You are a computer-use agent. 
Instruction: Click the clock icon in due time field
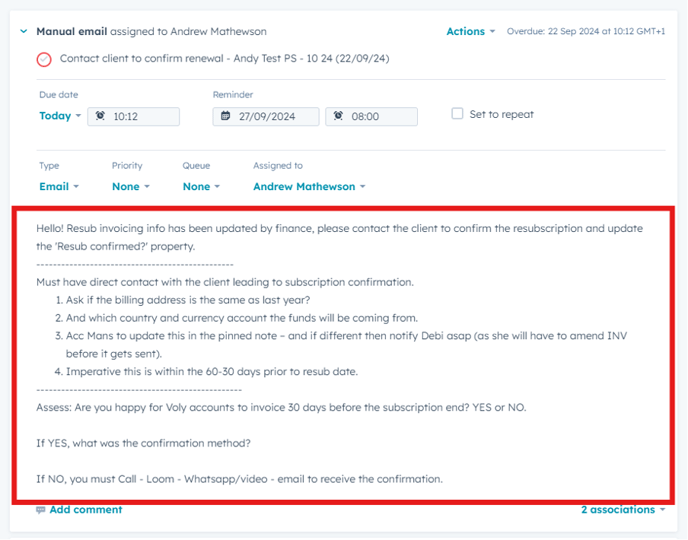click(x=101, y=116)
